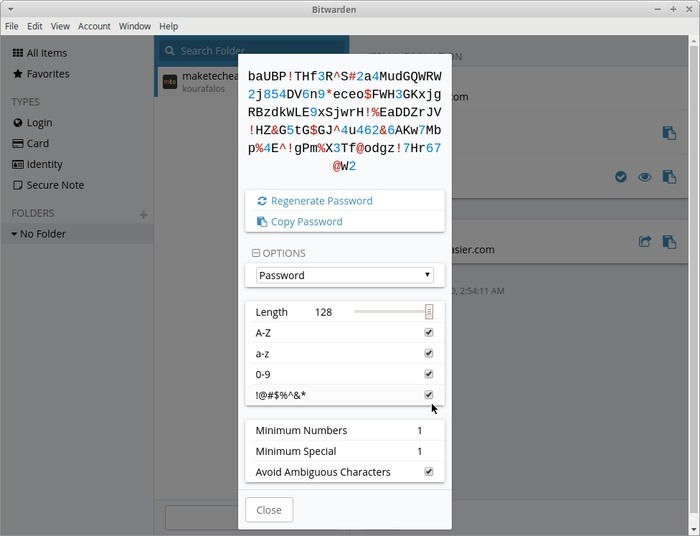700x536 pixels.
Task: Click the All Items grid icon
Action: coord(18,53)
